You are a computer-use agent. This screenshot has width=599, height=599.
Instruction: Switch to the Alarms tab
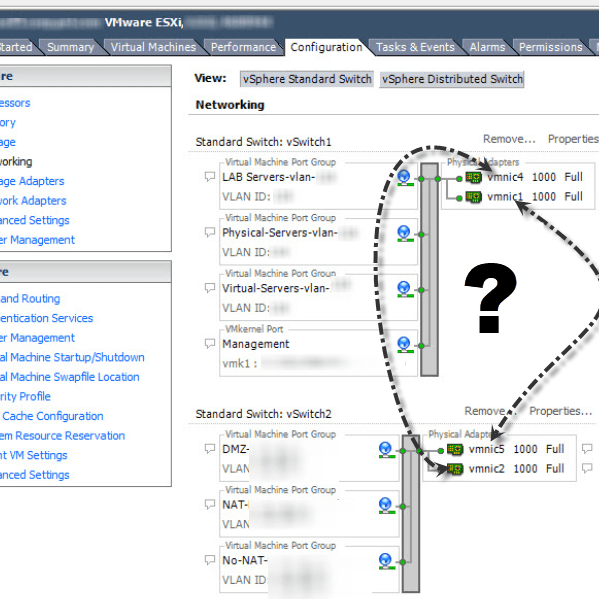coord(487,47)
